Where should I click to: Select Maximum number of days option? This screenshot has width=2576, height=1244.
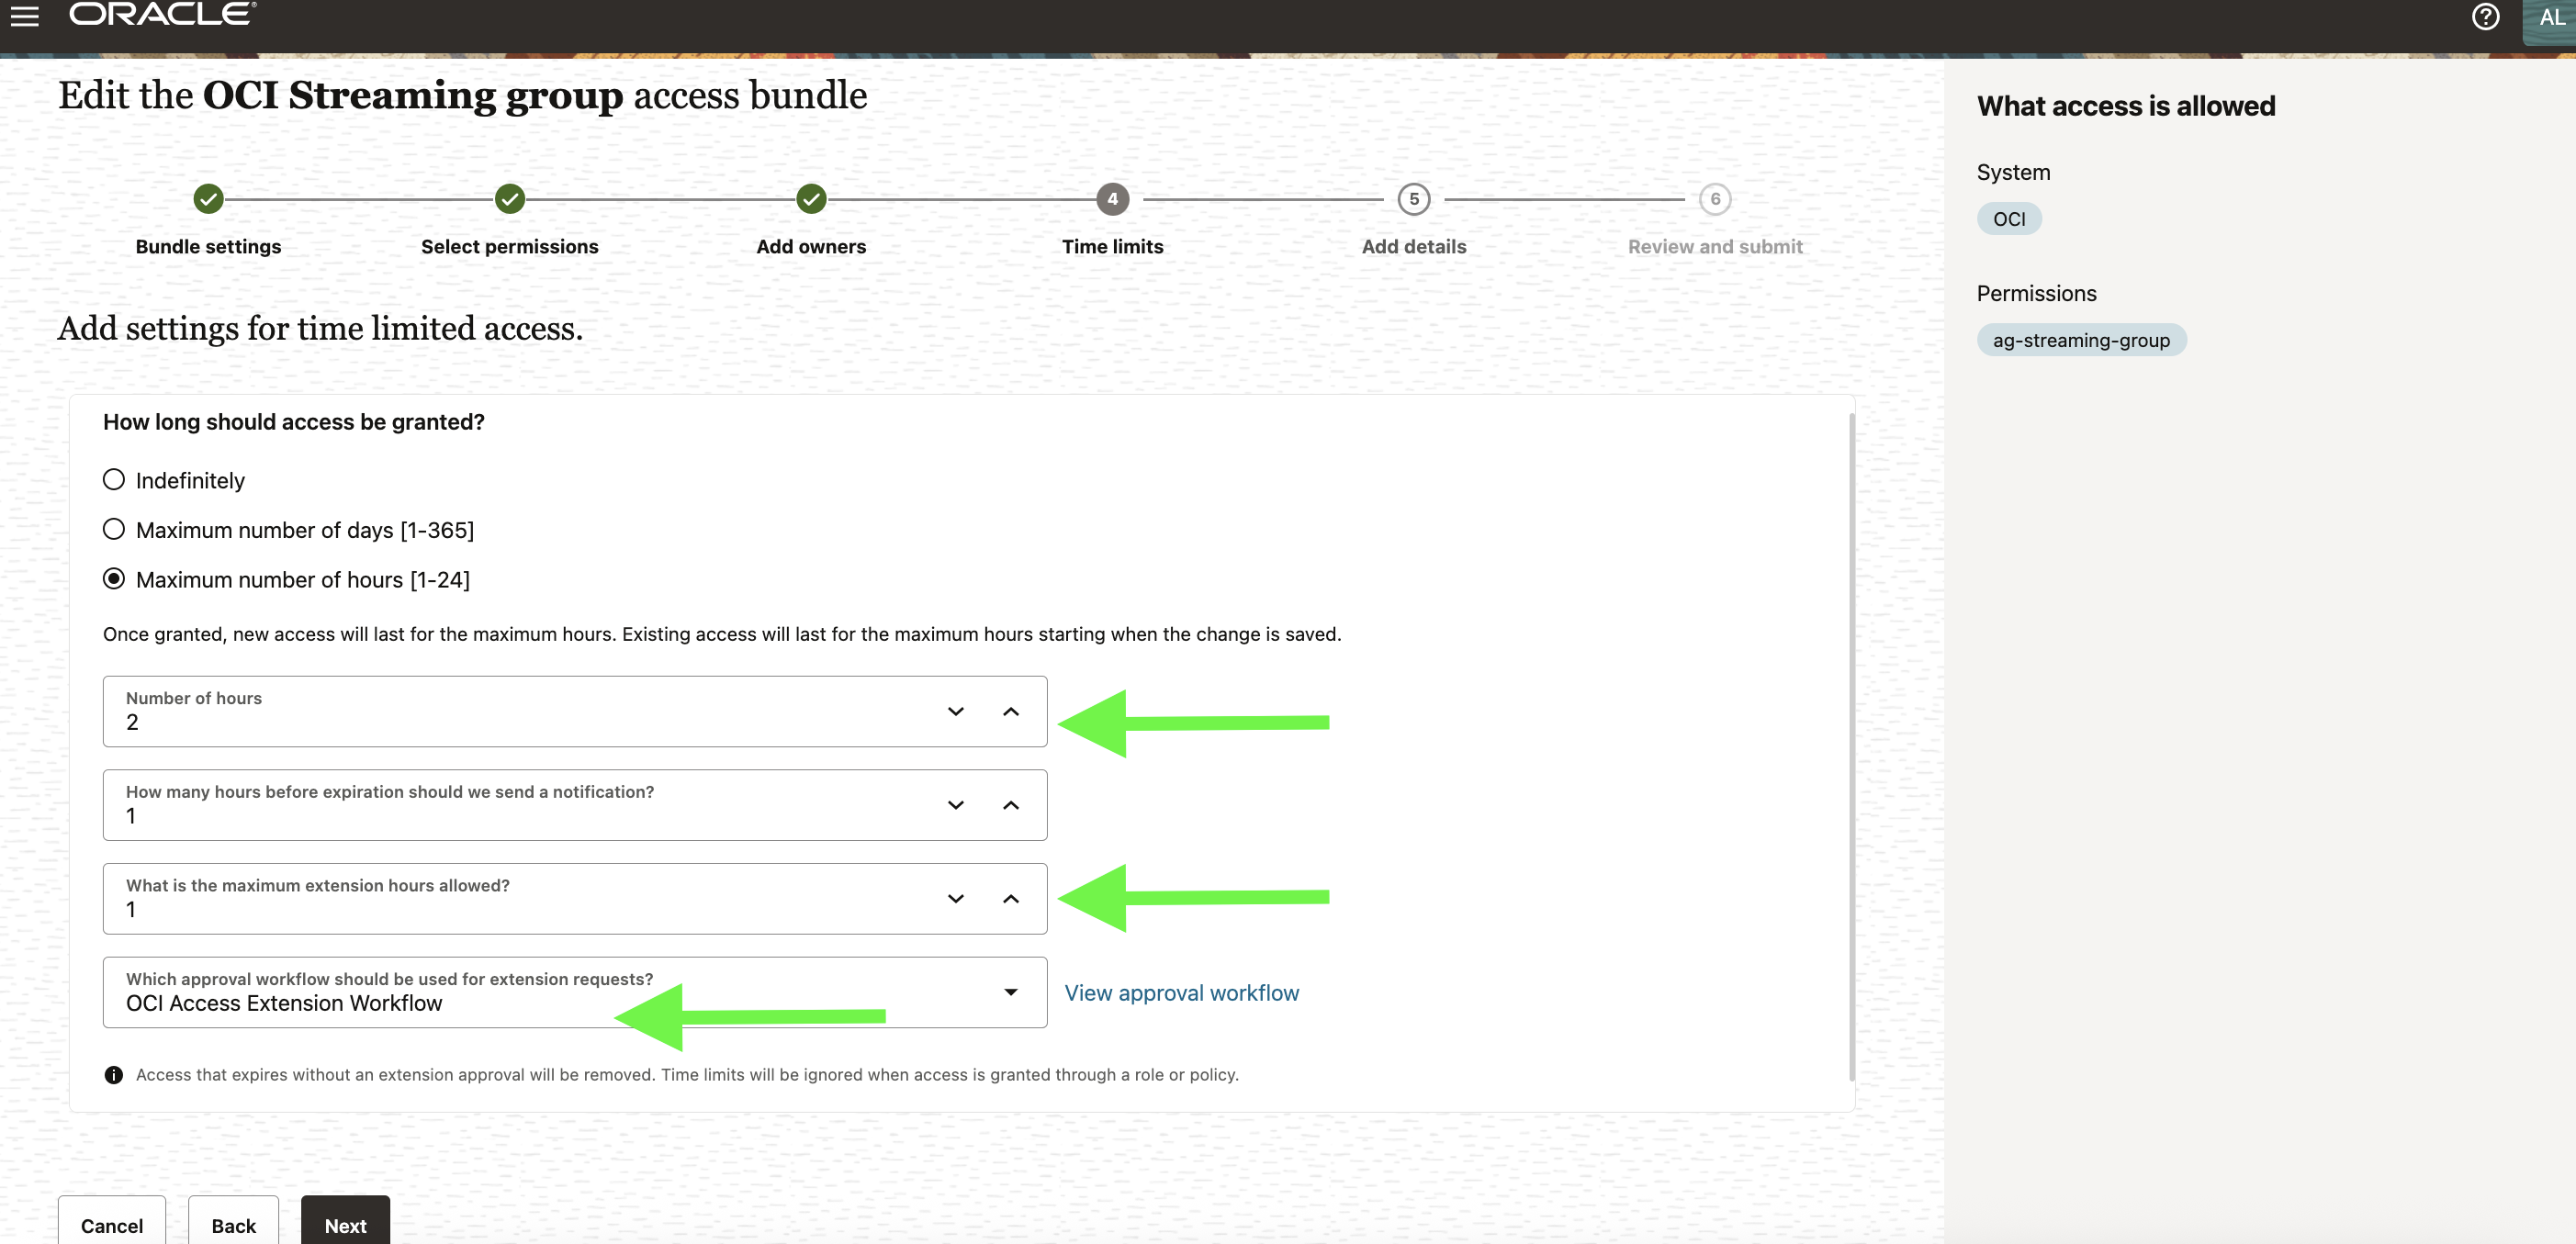[113, 529]
